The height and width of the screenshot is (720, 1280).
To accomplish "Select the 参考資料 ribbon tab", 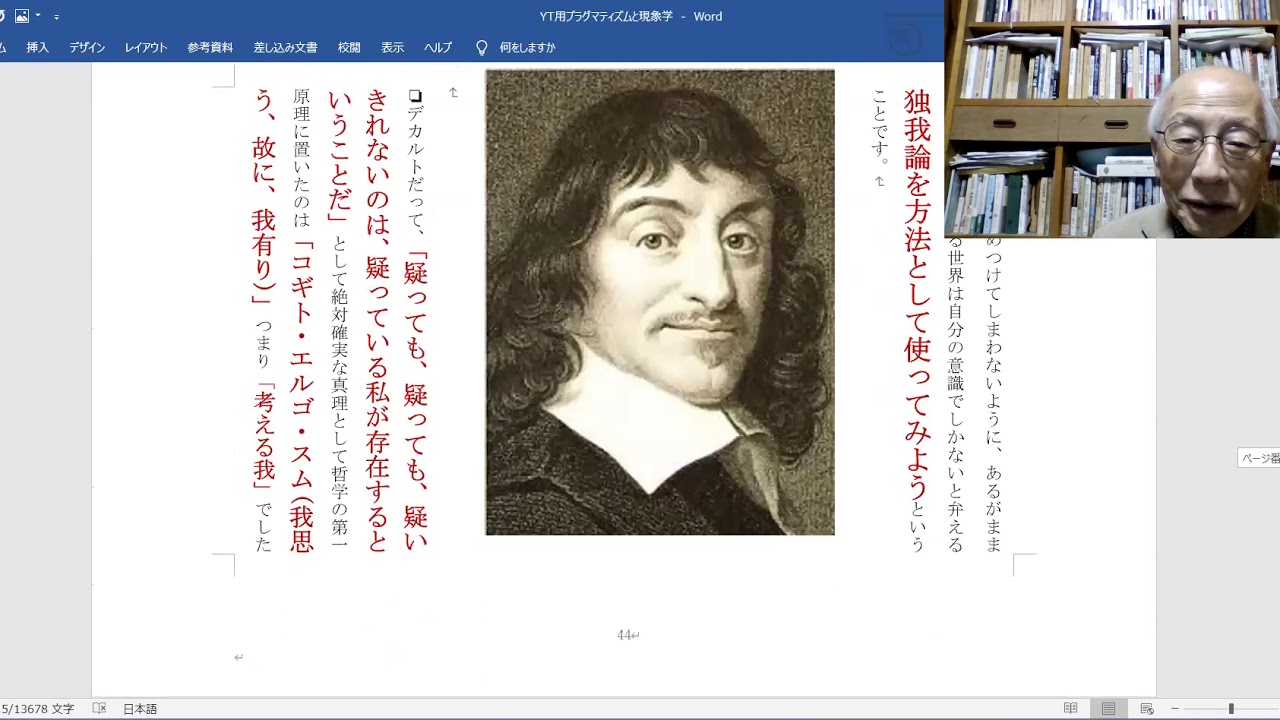I will (x=210, y=47).
